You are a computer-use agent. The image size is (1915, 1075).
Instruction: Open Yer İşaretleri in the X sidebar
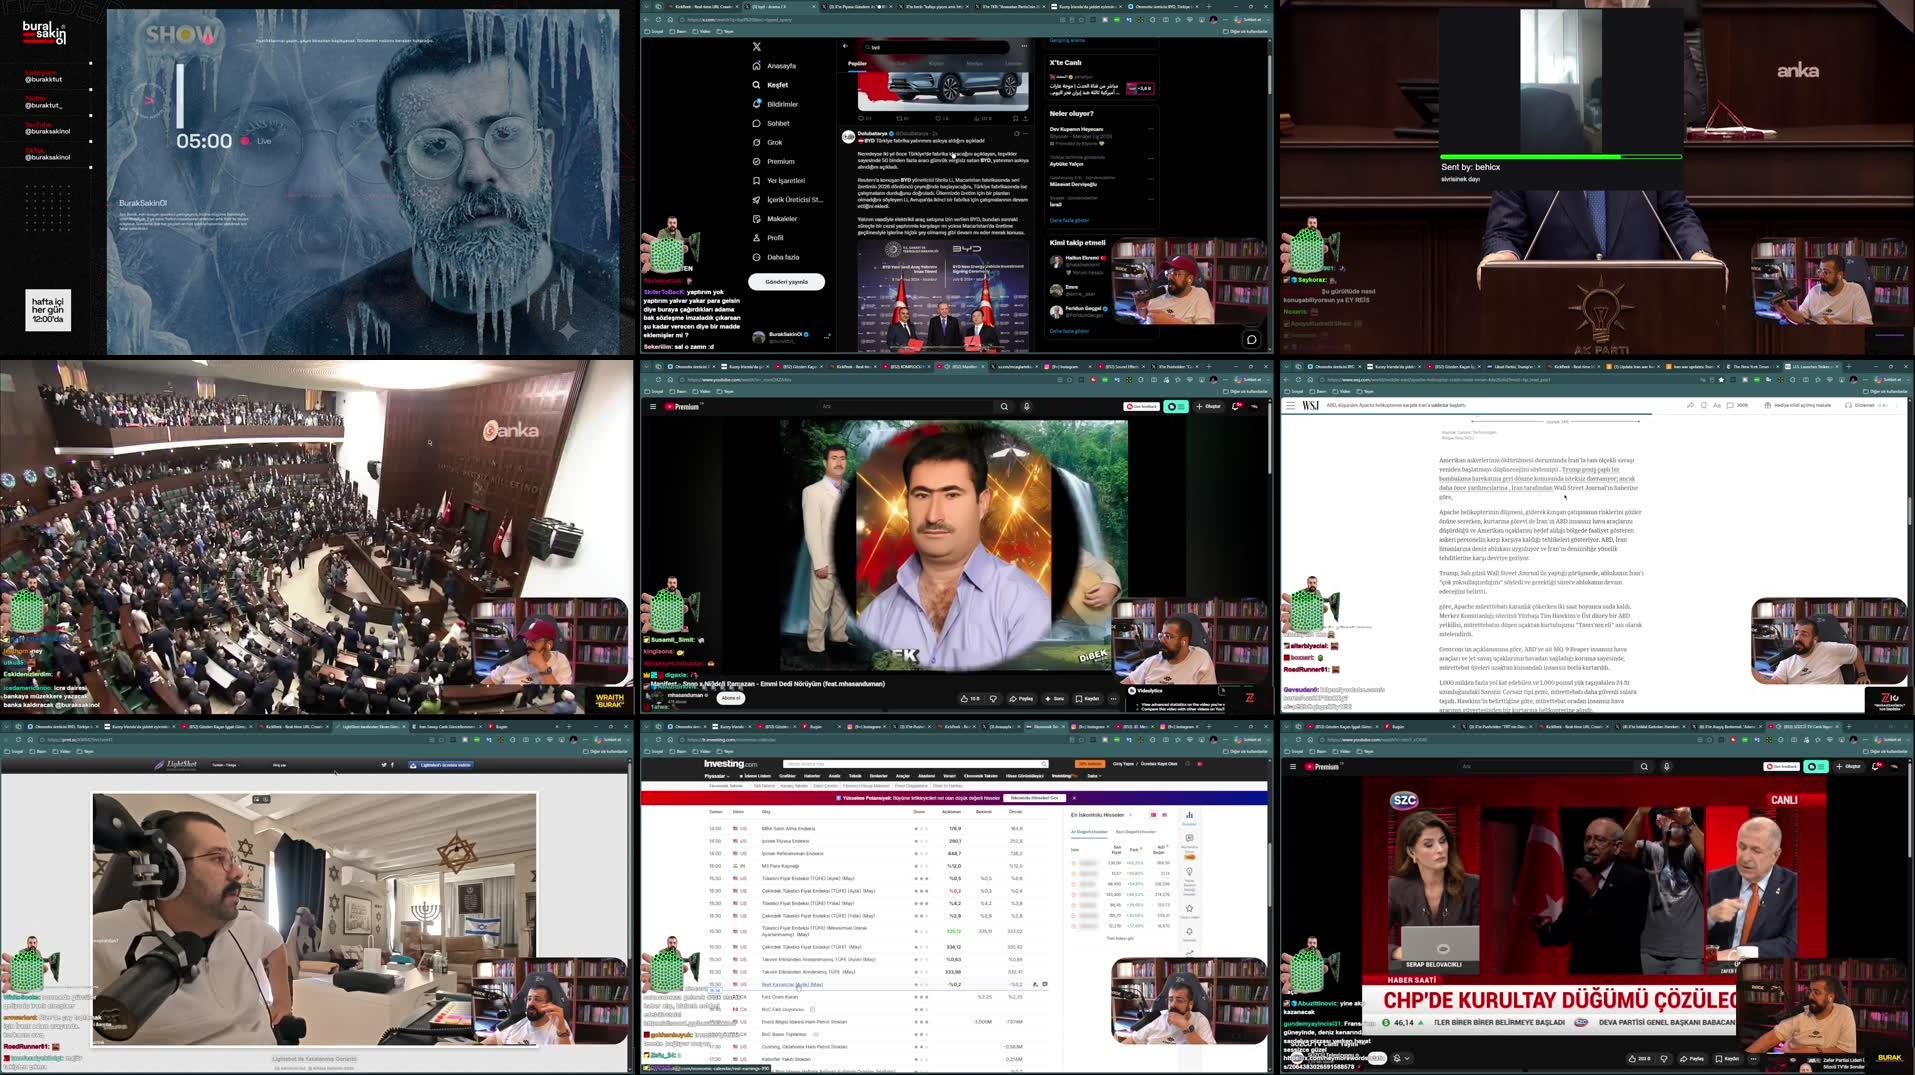tap(778, 181)
